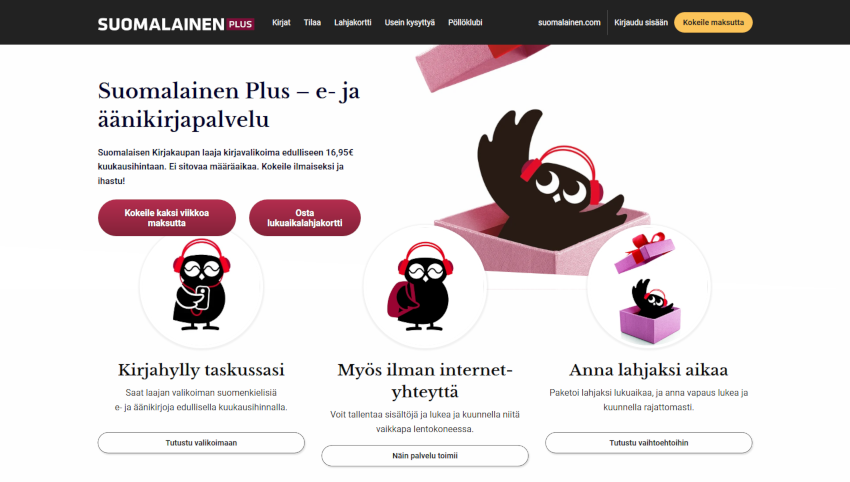Click the Tutustu vaihtoehtoihin button
Viewport: 850px width, 482px height.
coord(649,442)
